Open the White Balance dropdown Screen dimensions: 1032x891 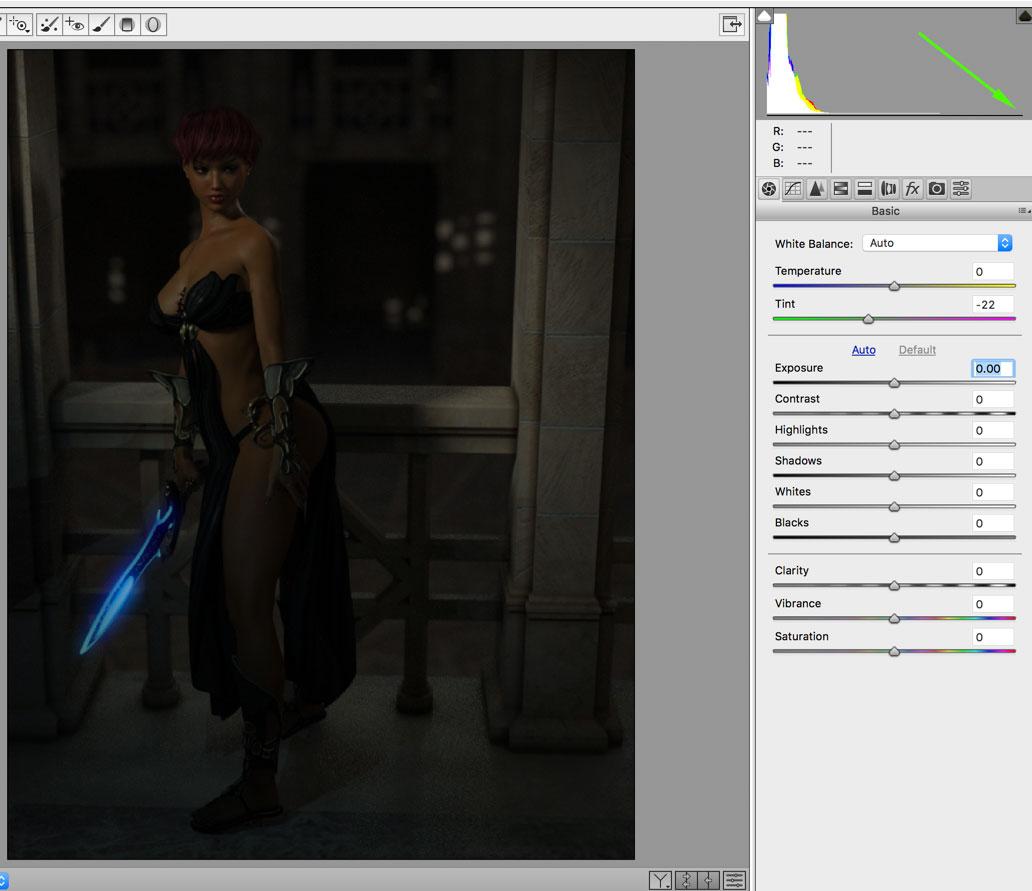click(x=1004, y=243)
